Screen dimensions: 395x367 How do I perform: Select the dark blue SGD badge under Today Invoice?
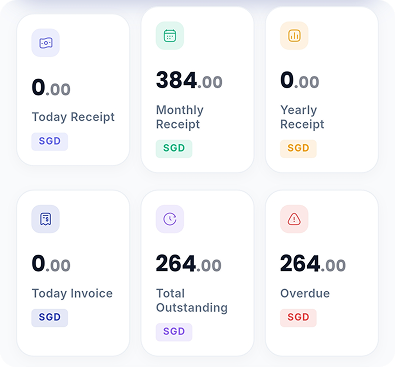tap(50, 318)
